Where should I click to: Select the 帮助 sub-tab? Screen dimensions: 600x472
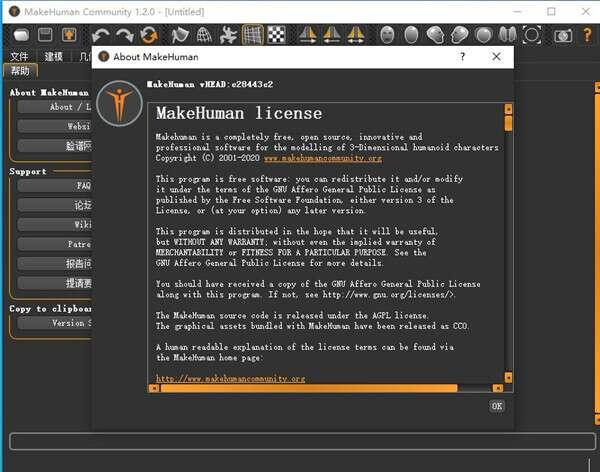20,71
